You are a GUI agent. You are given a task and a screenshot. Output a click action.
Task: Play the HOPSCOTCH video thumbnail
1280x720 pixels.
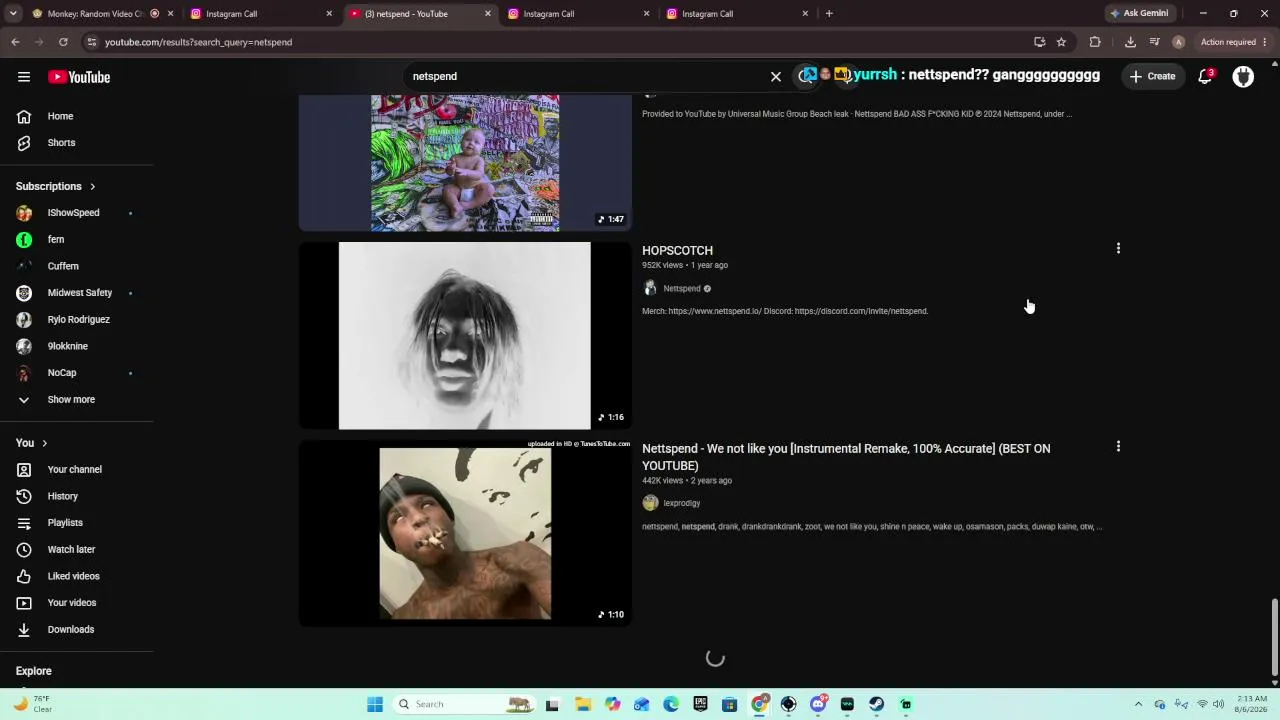[465, 336]
